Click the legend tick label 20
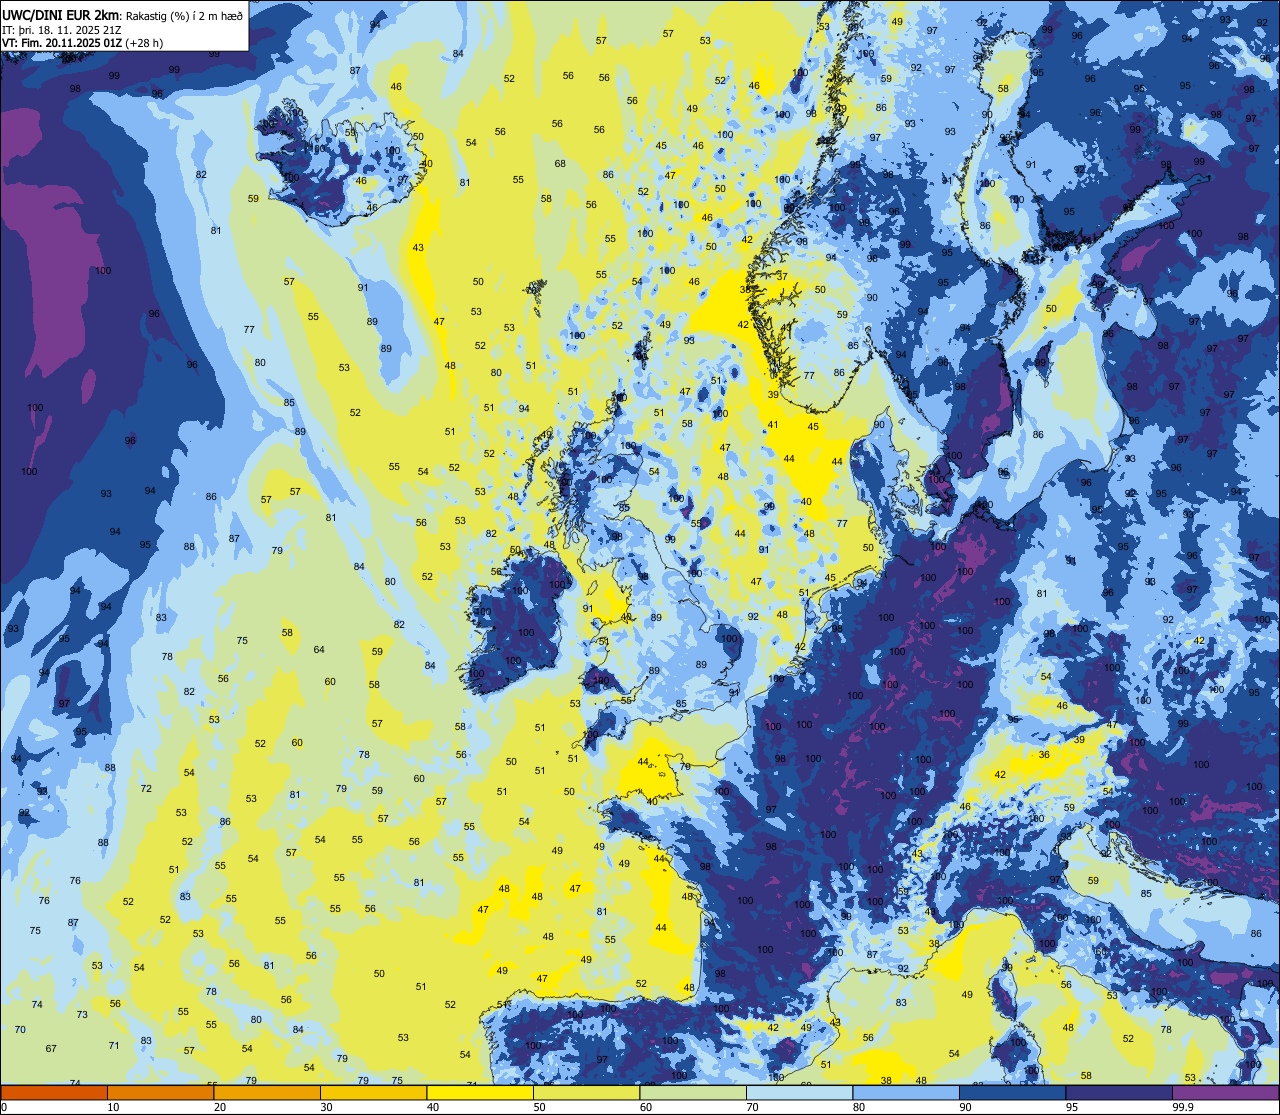 click(220, 1107)
